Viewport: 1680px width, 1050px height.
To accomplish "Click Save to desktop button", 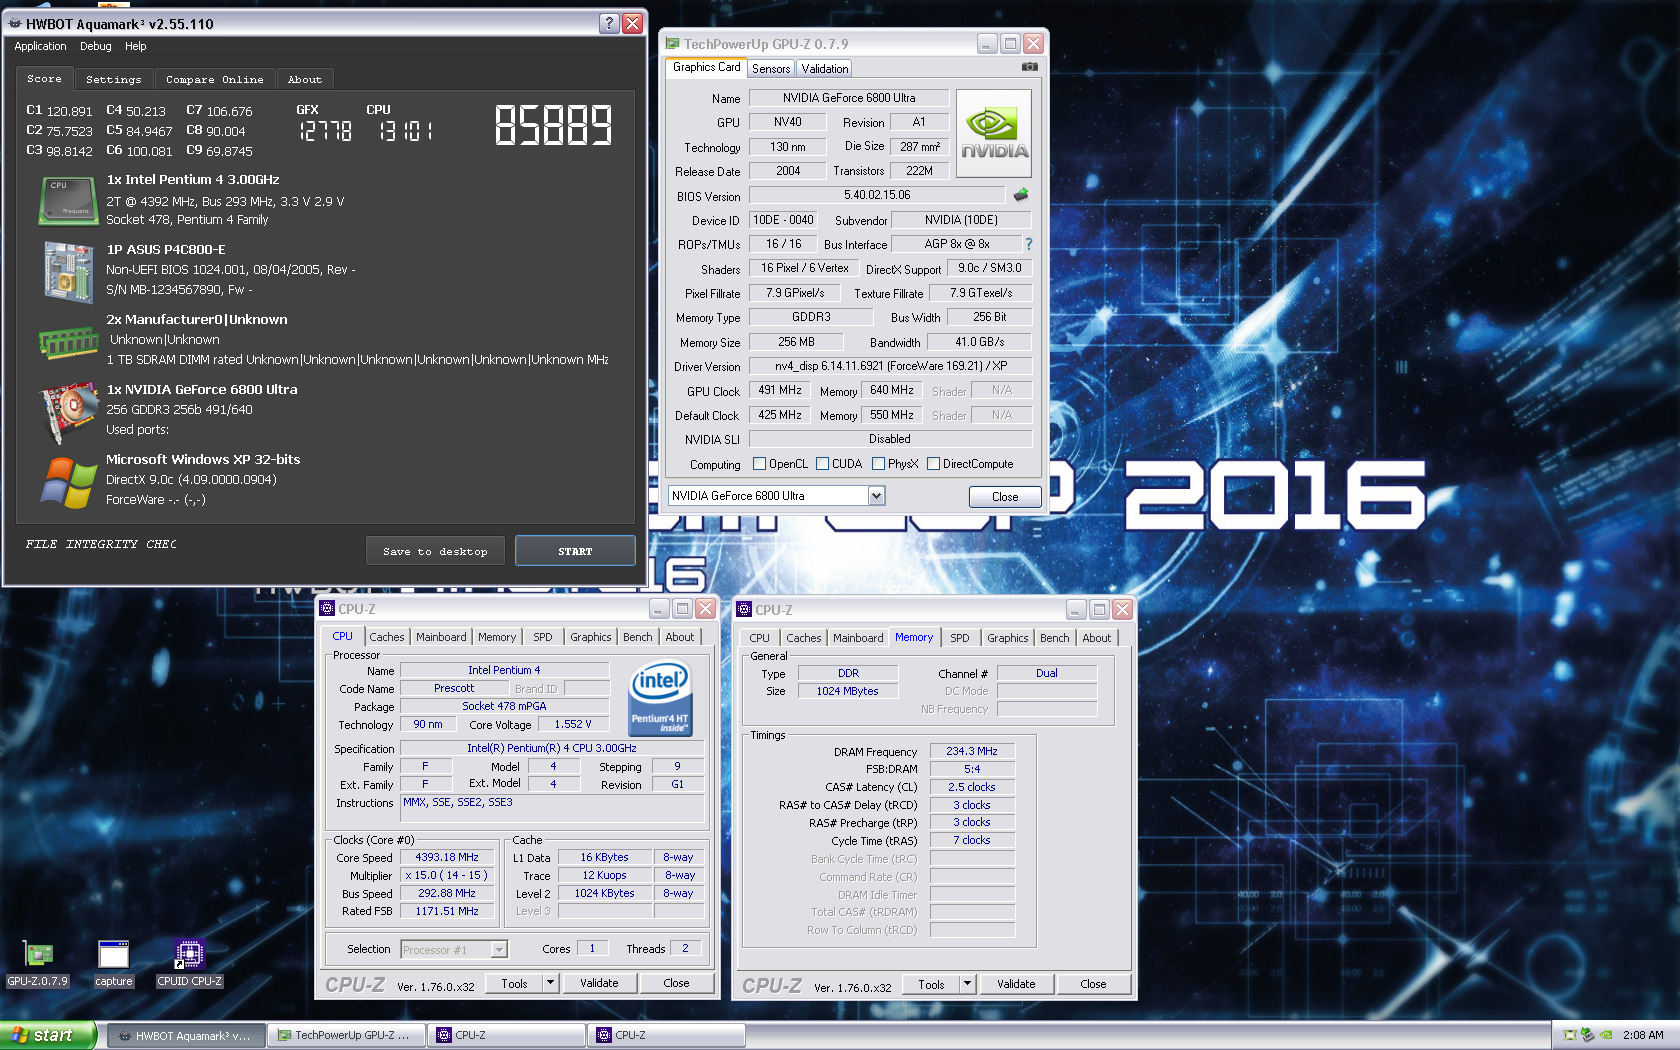I will click(435, 551).
